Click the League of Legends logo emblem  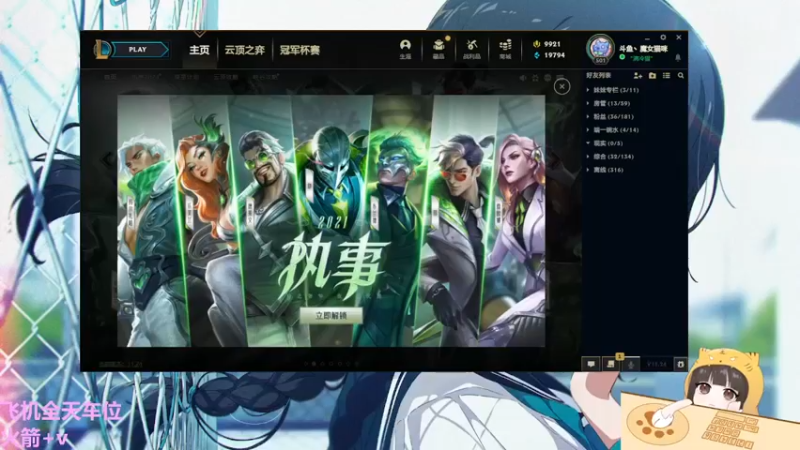101,49
